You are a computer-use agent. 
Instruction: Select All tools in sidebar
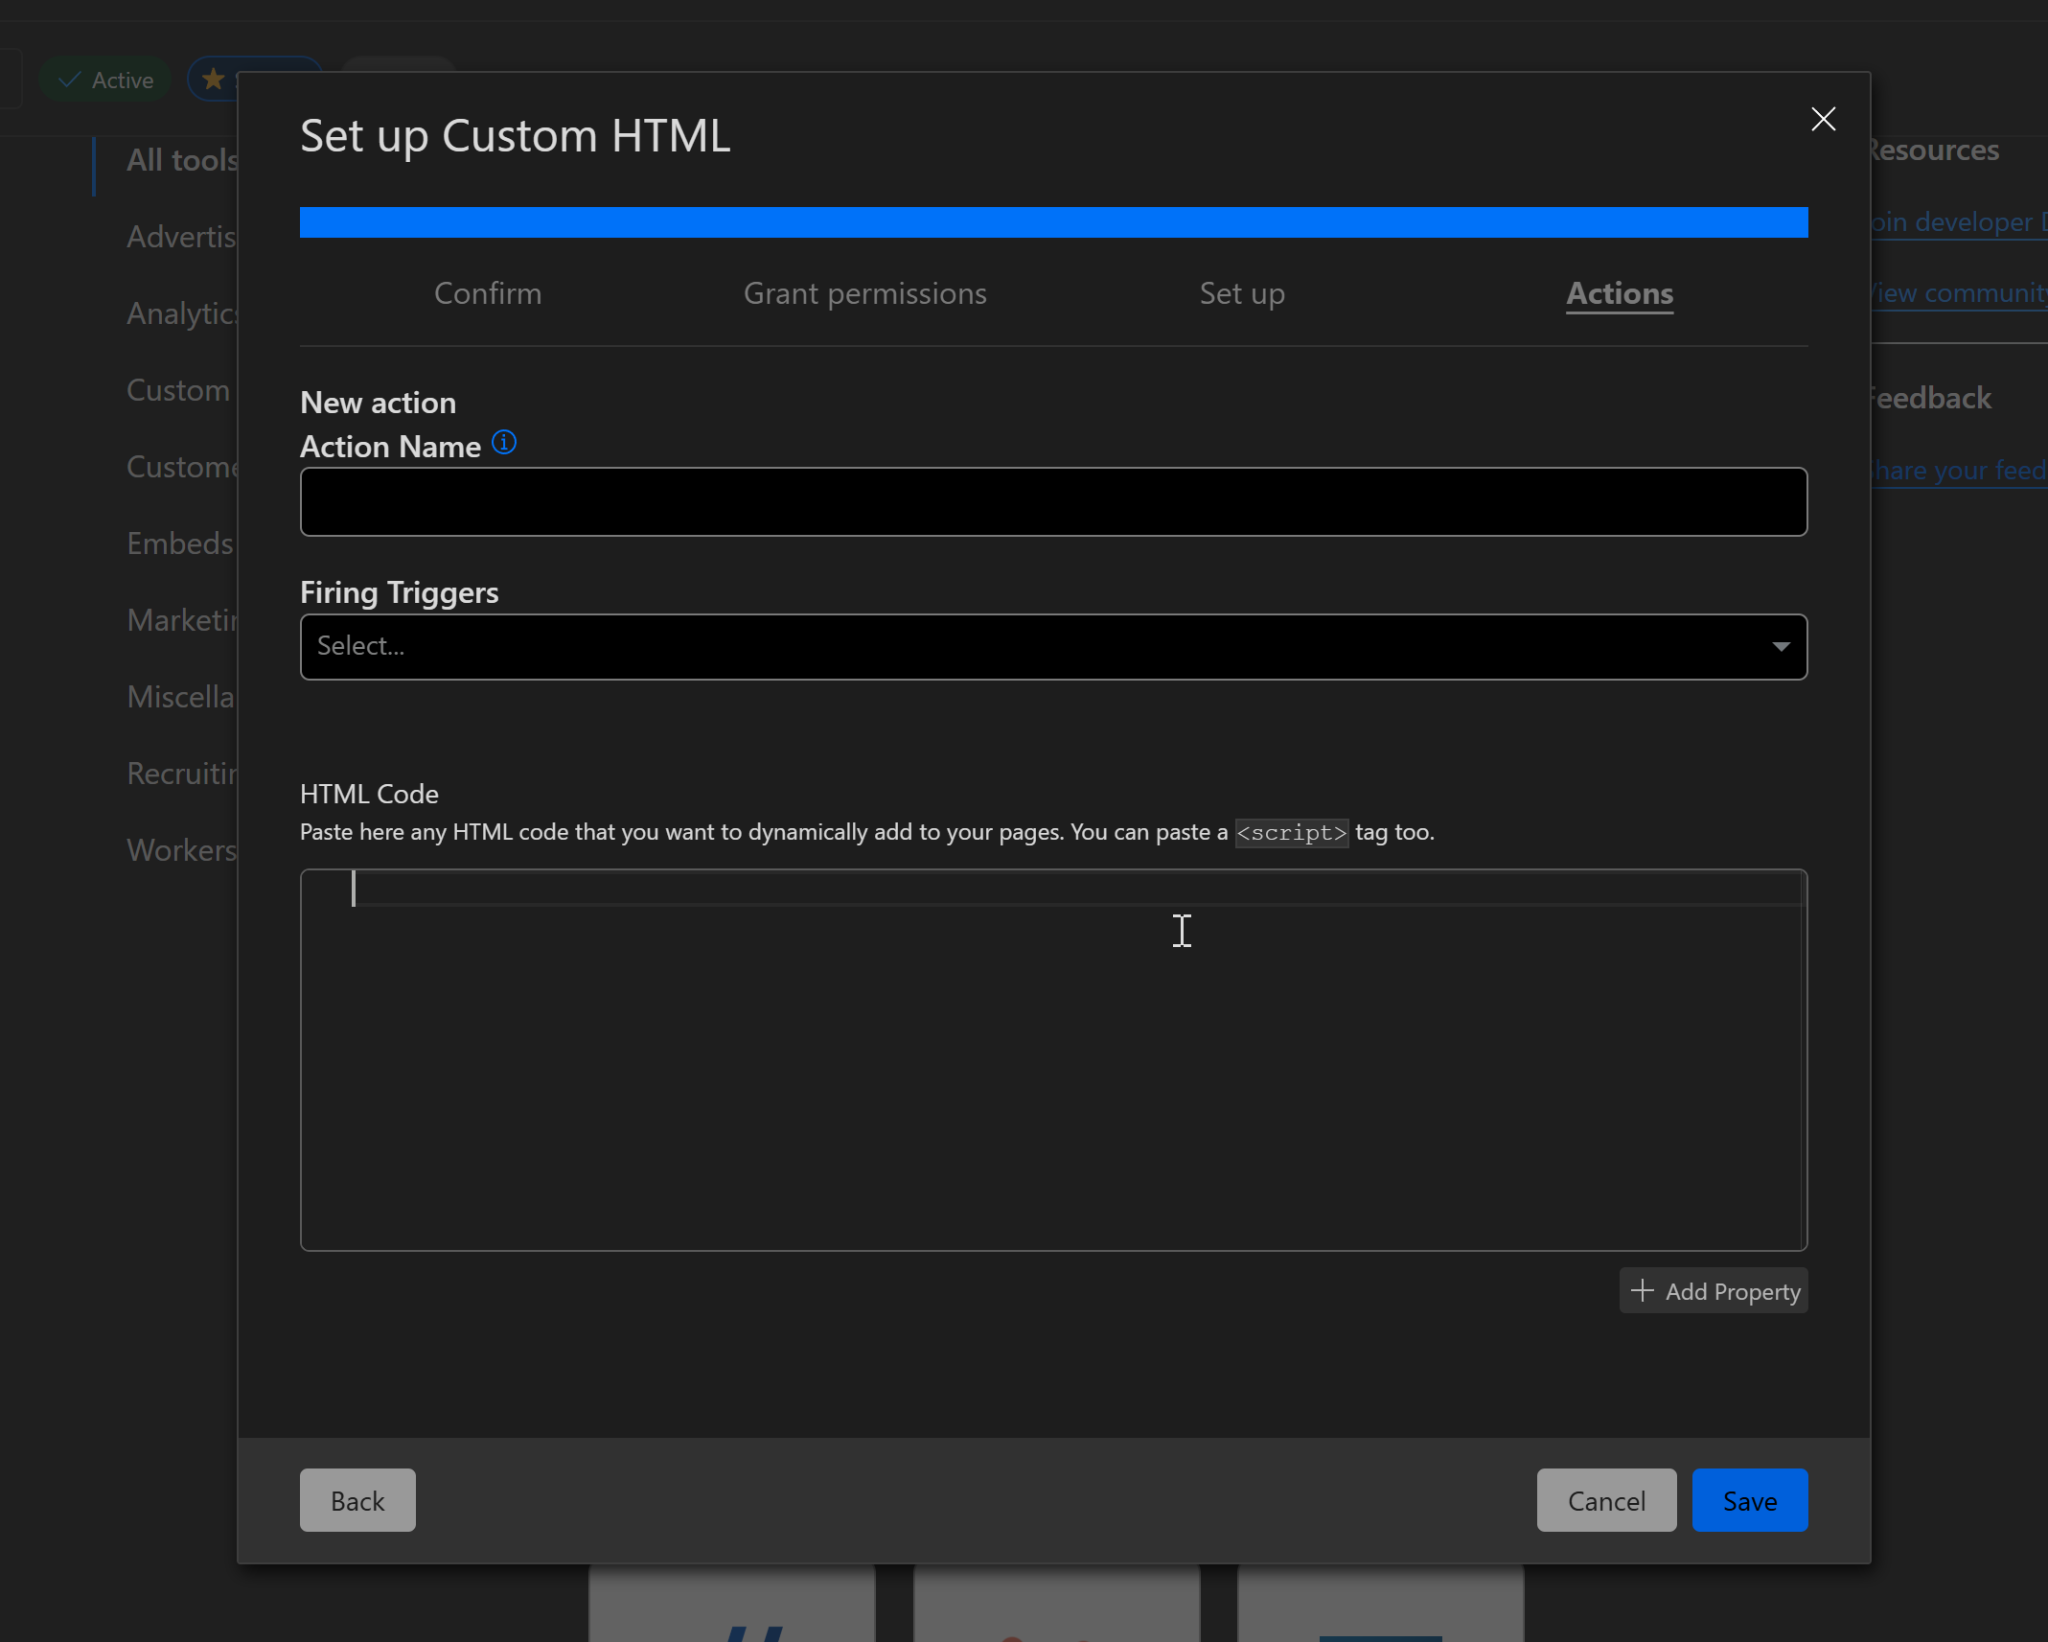pos(182,160)
